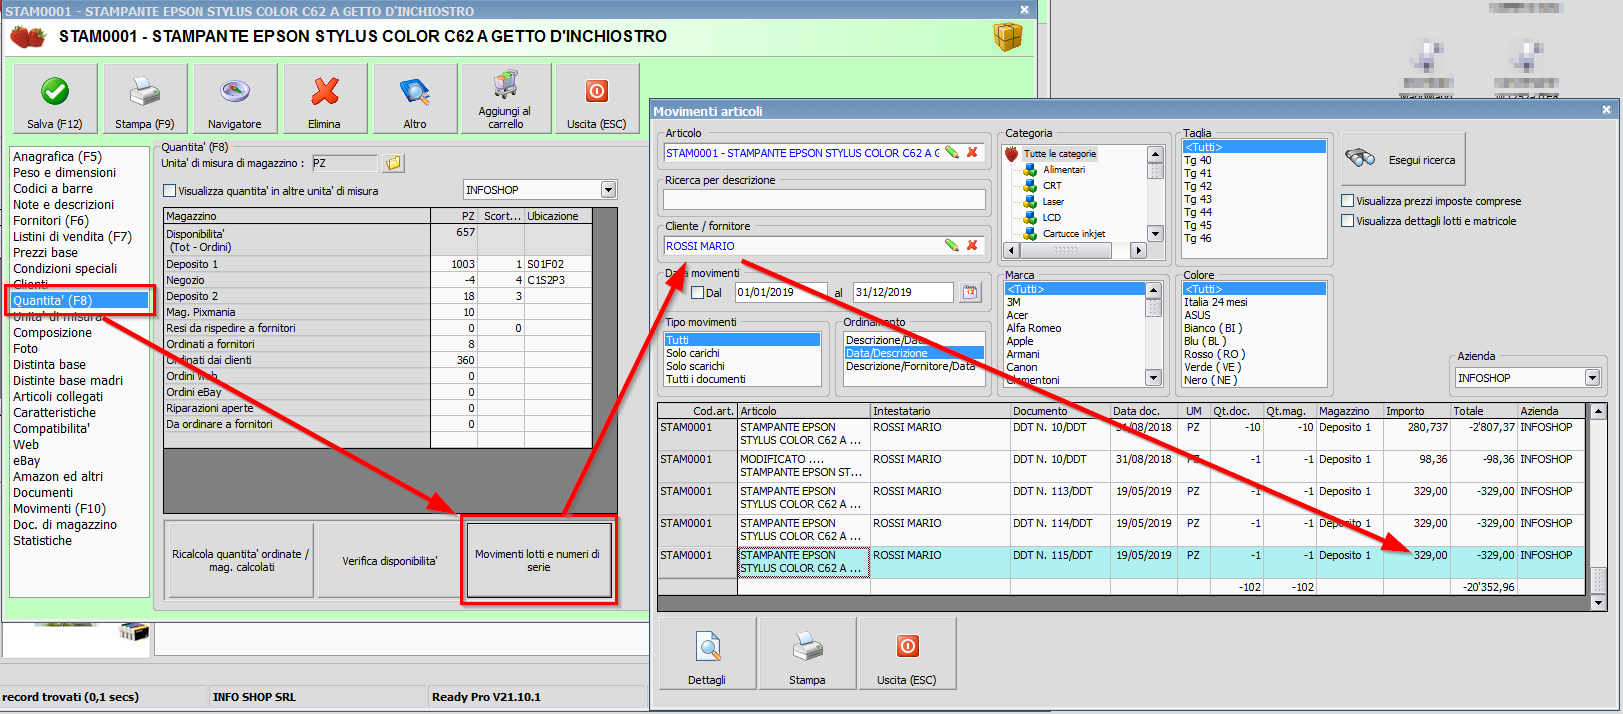Click the results table up scroll arrow
The width and height of the screenshot is (1623, 714).
click(x=1598, y=411)
